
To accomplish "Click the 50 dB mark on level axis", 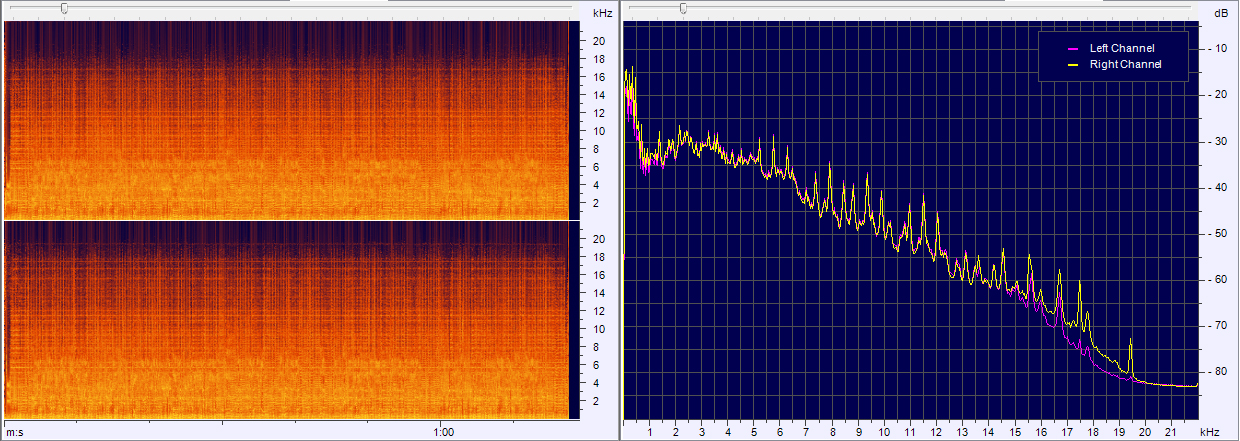I will [1220, 233].
